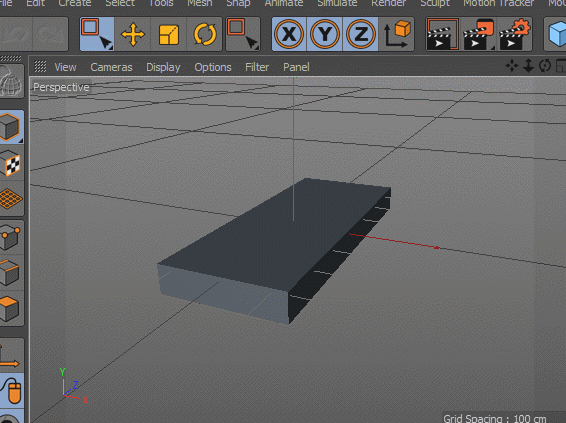Open the Tools menu
566x423 pixels.
[x=161, y=3]
